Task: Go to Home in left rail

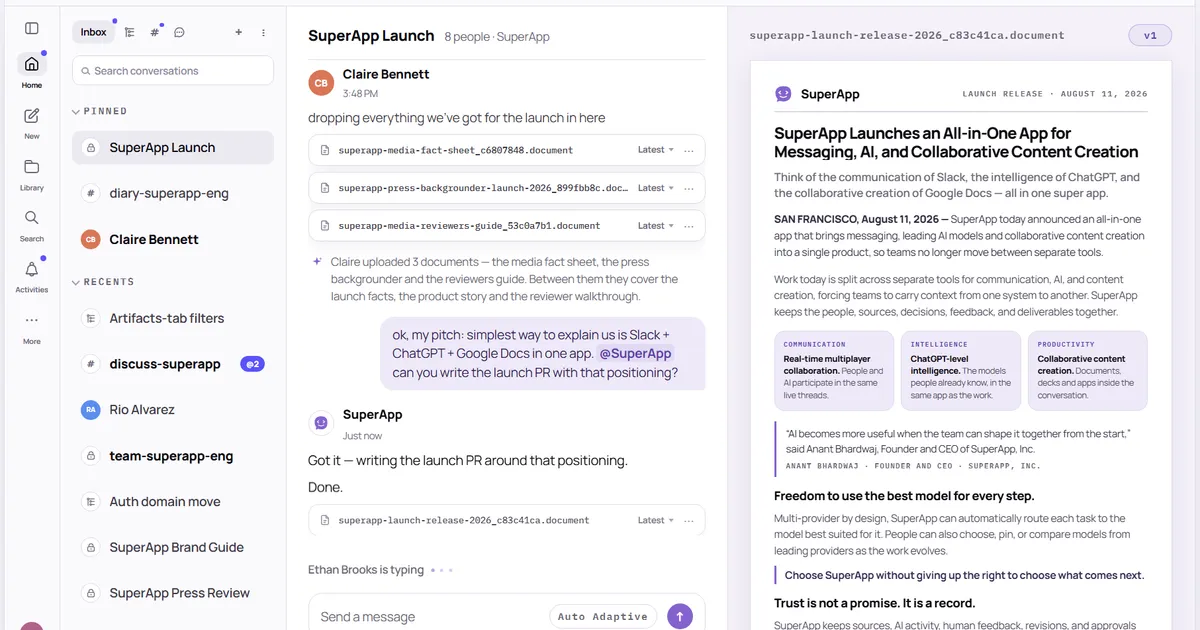Action: click(x=32, y=70)
